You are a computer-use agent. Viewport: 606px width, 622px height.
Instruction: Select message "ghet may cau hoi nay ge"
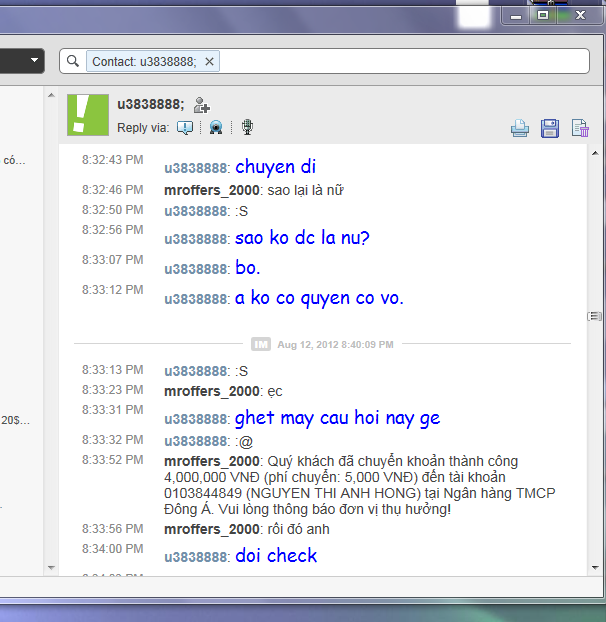338,418
